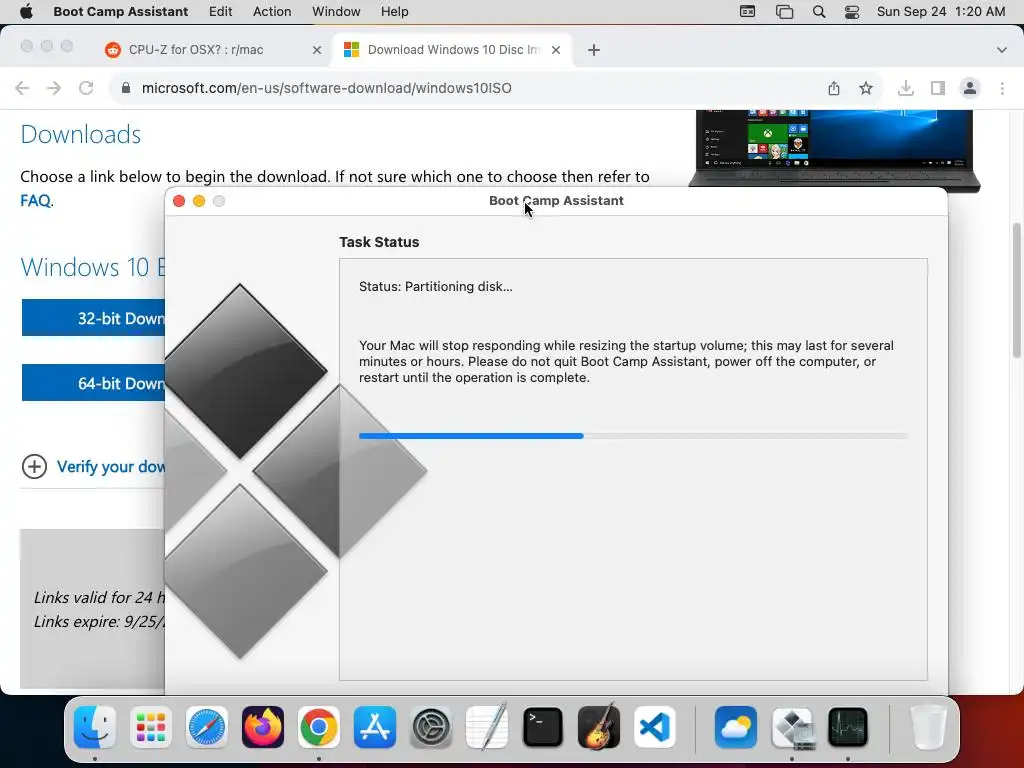Click the date and time in menu bar
The height and width of the screenshot is (768, 1024).
coord(940,12)
